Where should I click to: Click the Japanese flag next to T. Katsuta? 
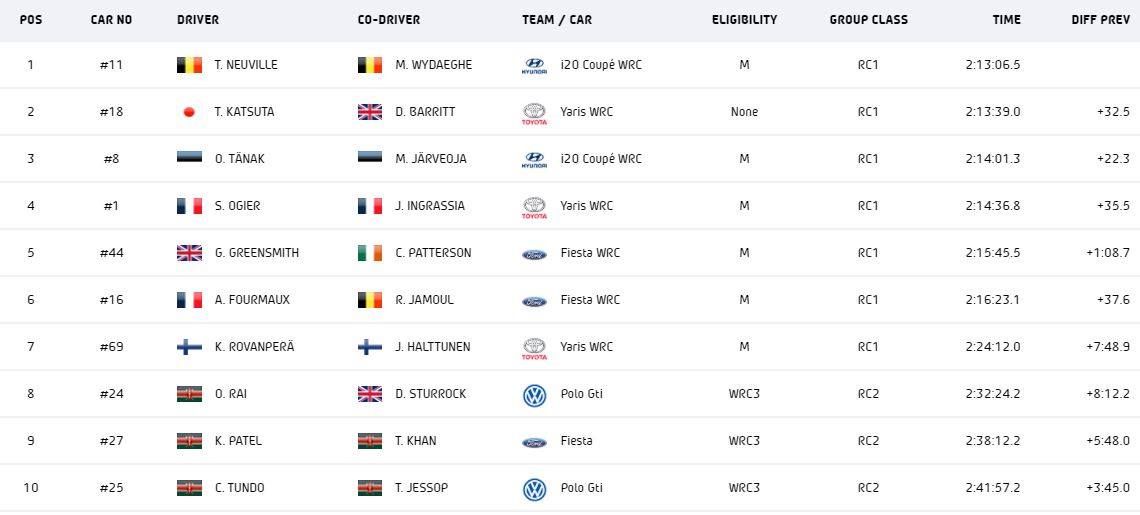tap(189, 113)
